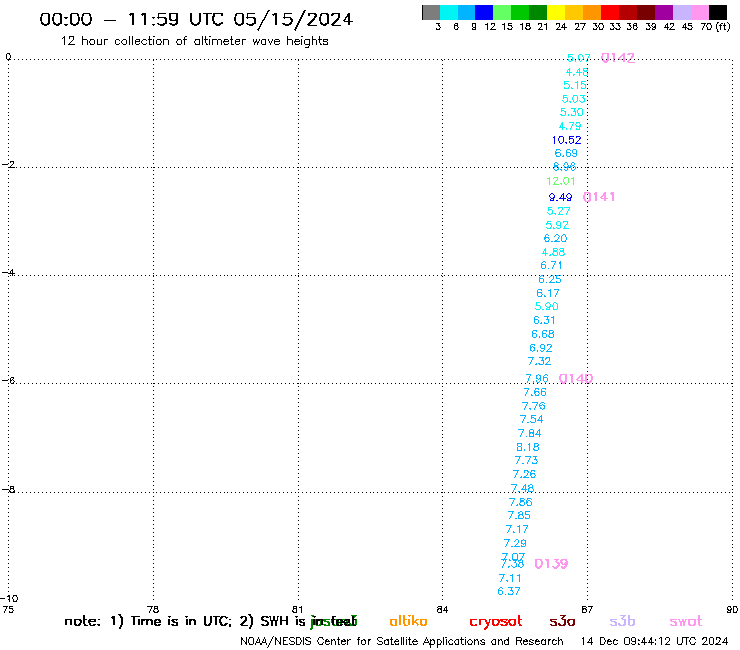The image size is (740, 650).
Task: Select the swot track label 0141
Action: pyautogui.click(x=599, y=196)
